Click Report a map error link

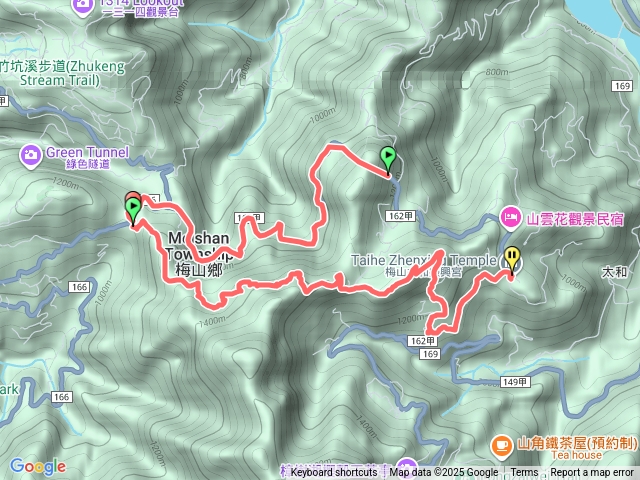pyautogui.click(x=591, y=472)
